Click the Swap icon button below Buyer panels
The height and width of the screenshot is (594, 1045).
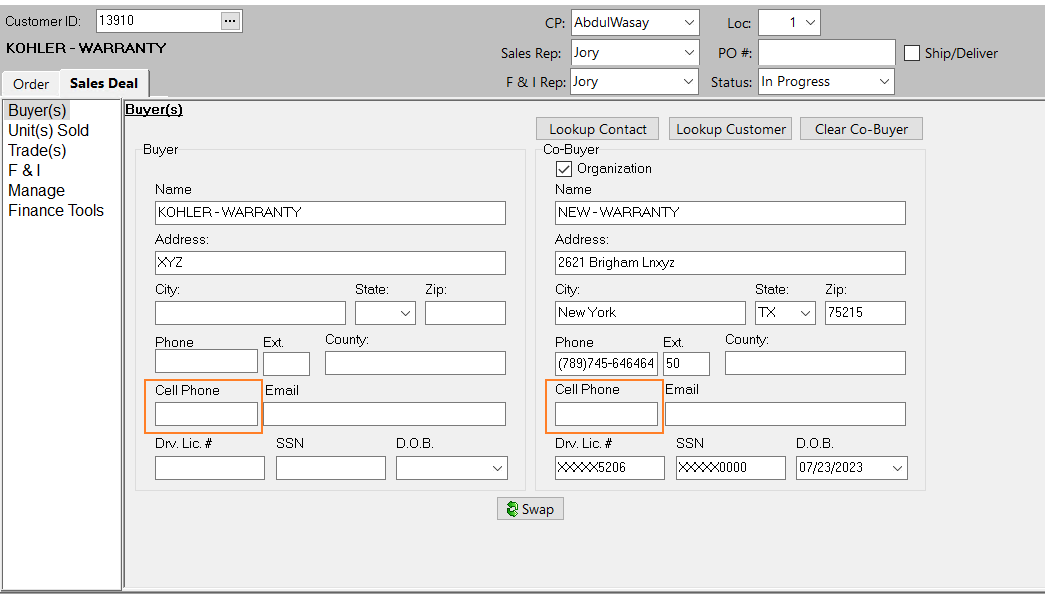pos(530,508)
